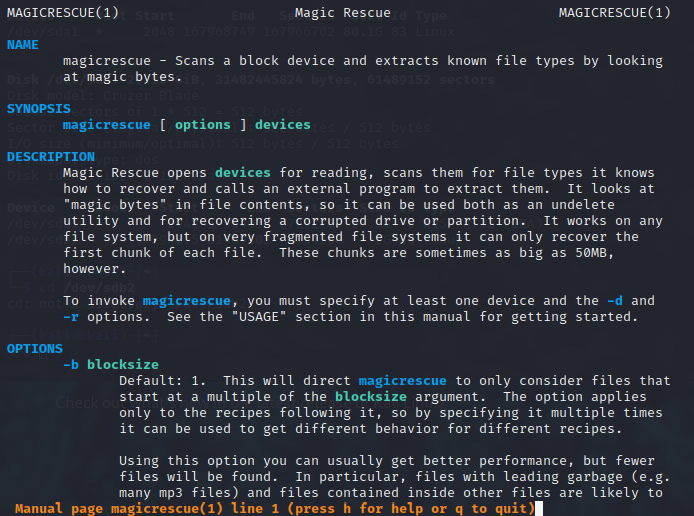Click the 'Manual page magicrescue(1) line 1' status
This screenshot has width=694, height=516.
click(x=147, y=508)
